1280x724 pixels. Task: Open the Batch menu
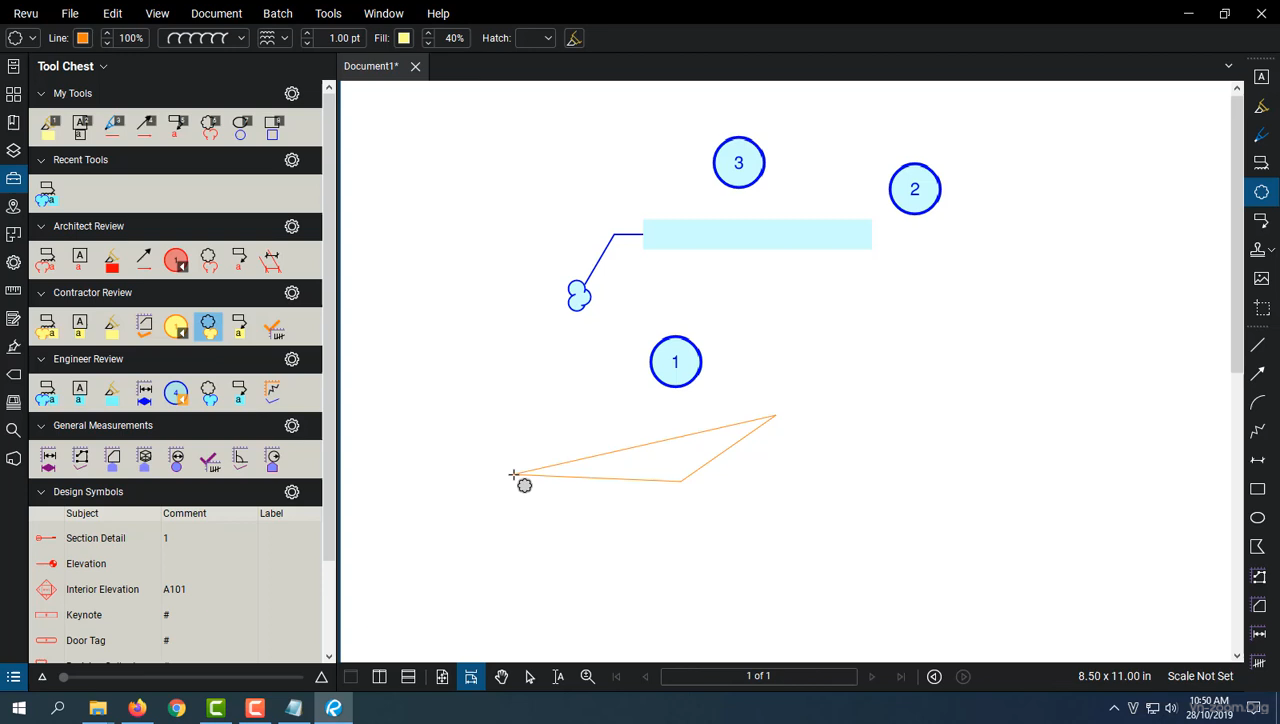[x=277, y=13]
